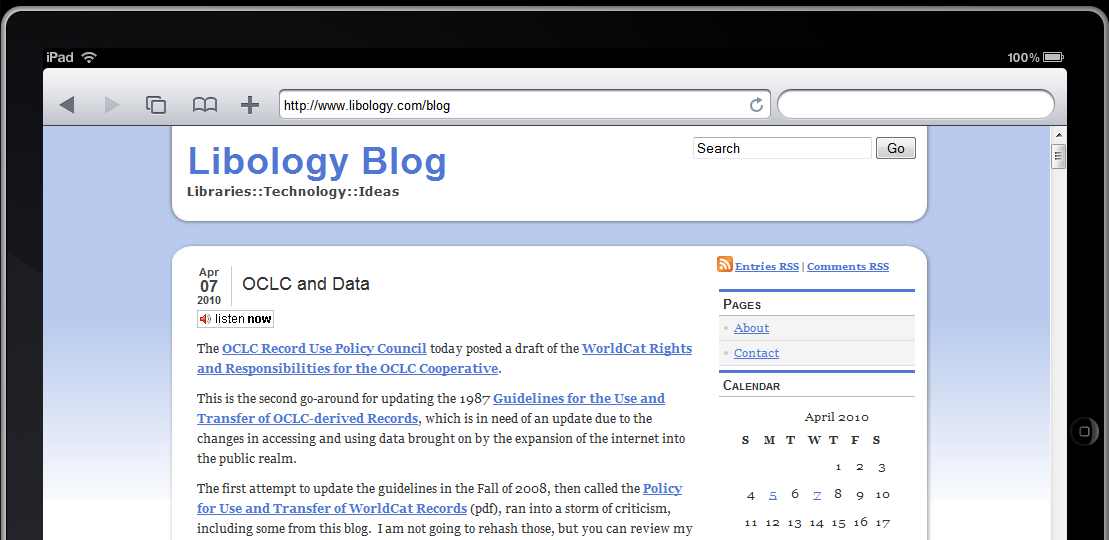The width and height of the screenshot is (1109, 540).
Task: Open the About page link
Action: pyautogui.click(x=751, y=328)
